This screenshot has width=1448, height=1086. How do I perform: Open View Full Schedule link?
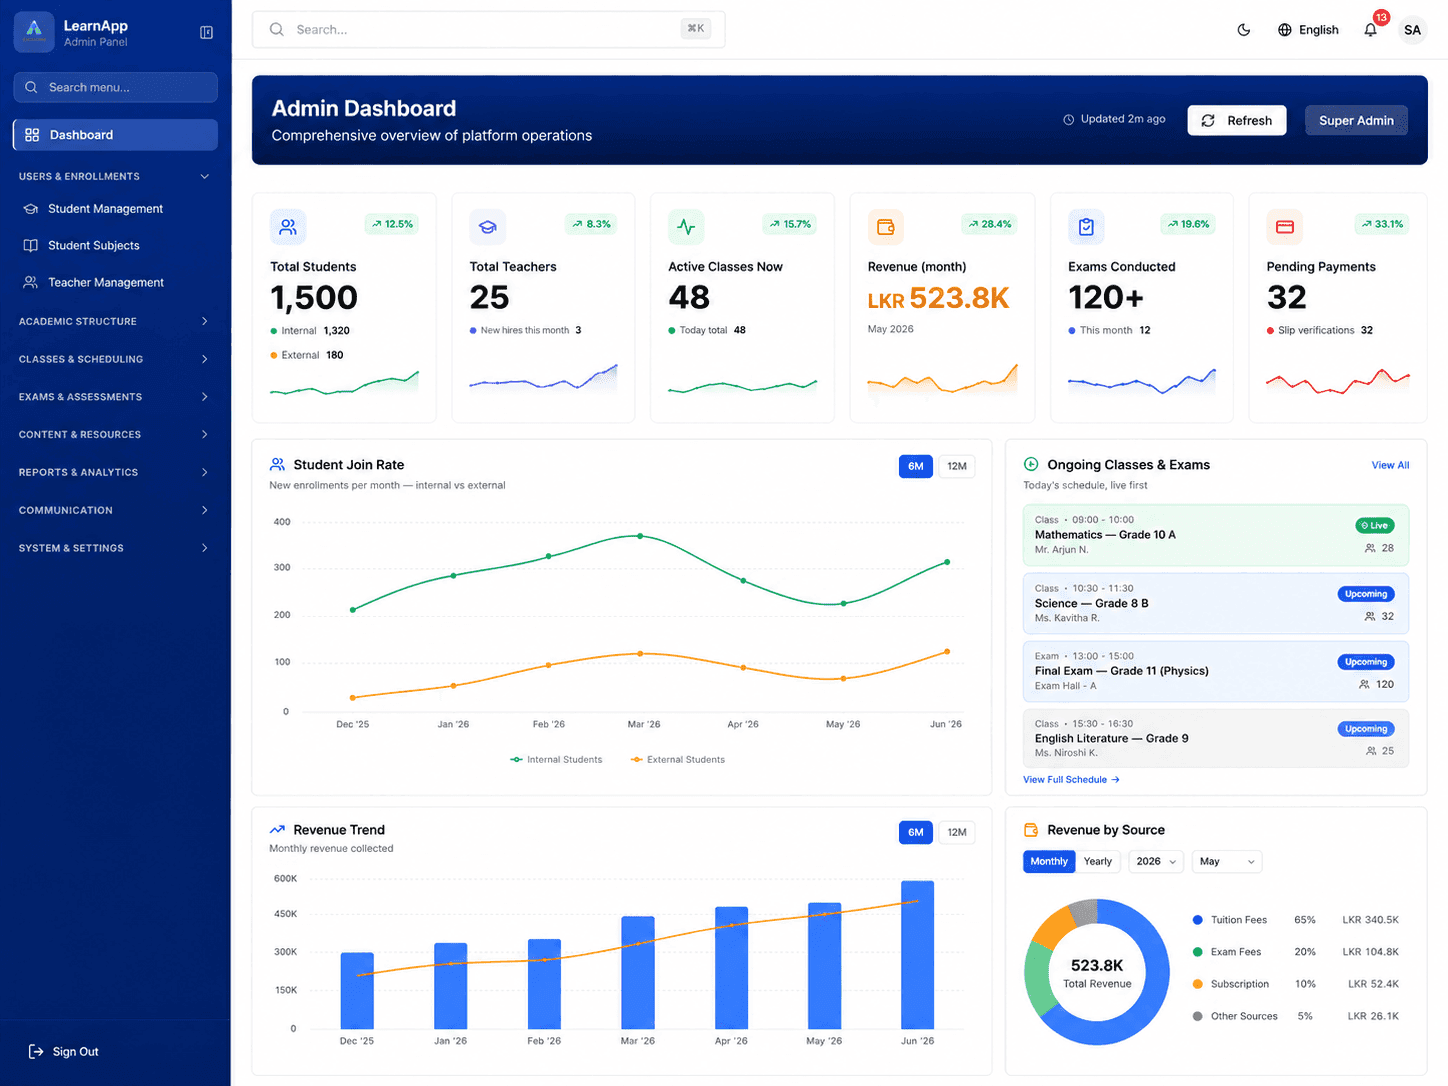pyautogui.click(x=1071, y=780)
